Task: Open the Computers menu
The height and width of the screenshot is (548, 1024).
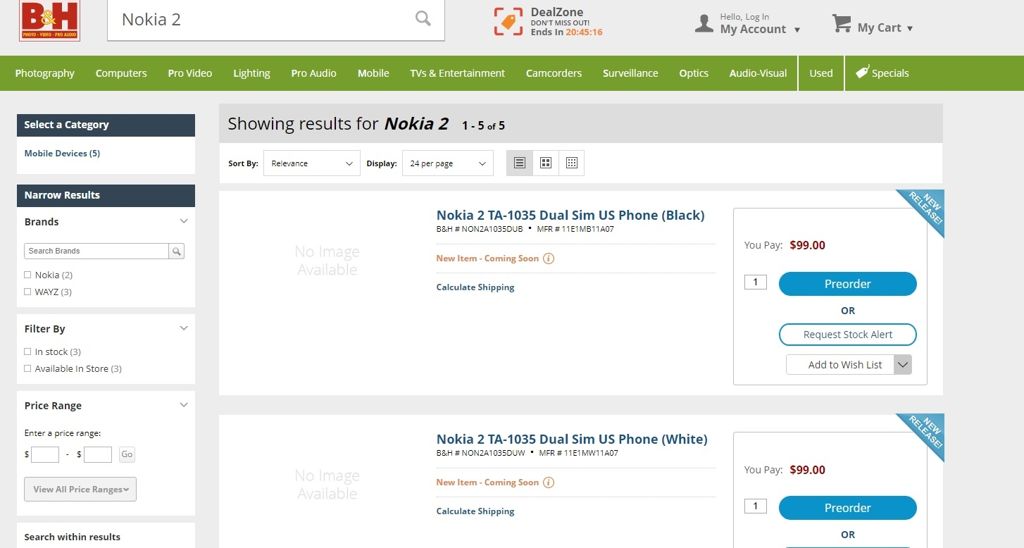Action: 121,73
